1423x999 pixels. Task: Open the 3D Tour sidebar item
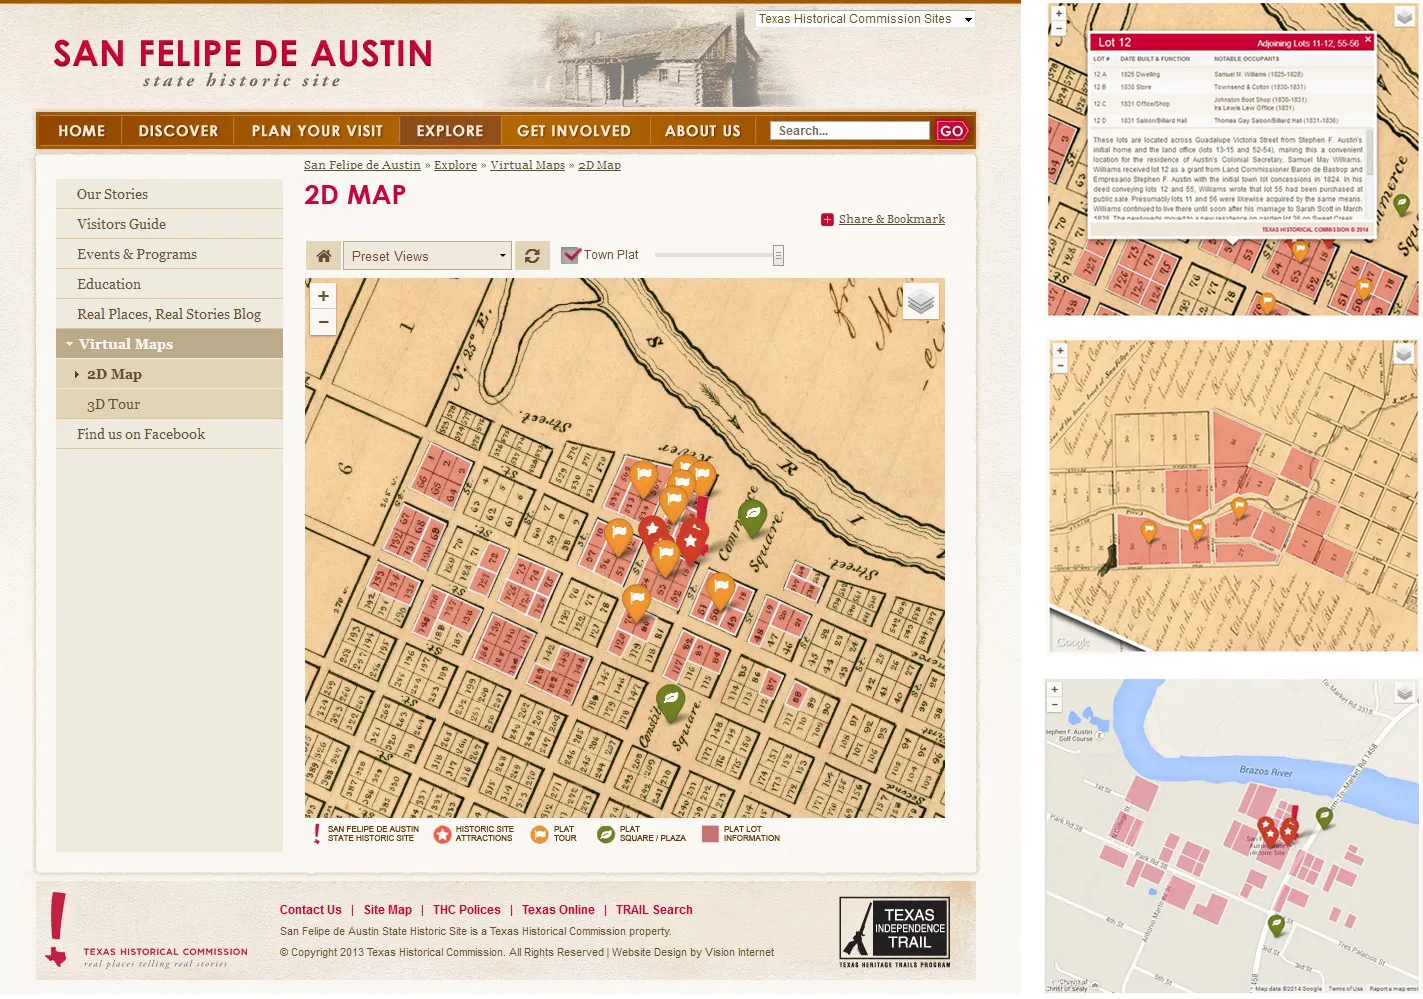[169, 404]
